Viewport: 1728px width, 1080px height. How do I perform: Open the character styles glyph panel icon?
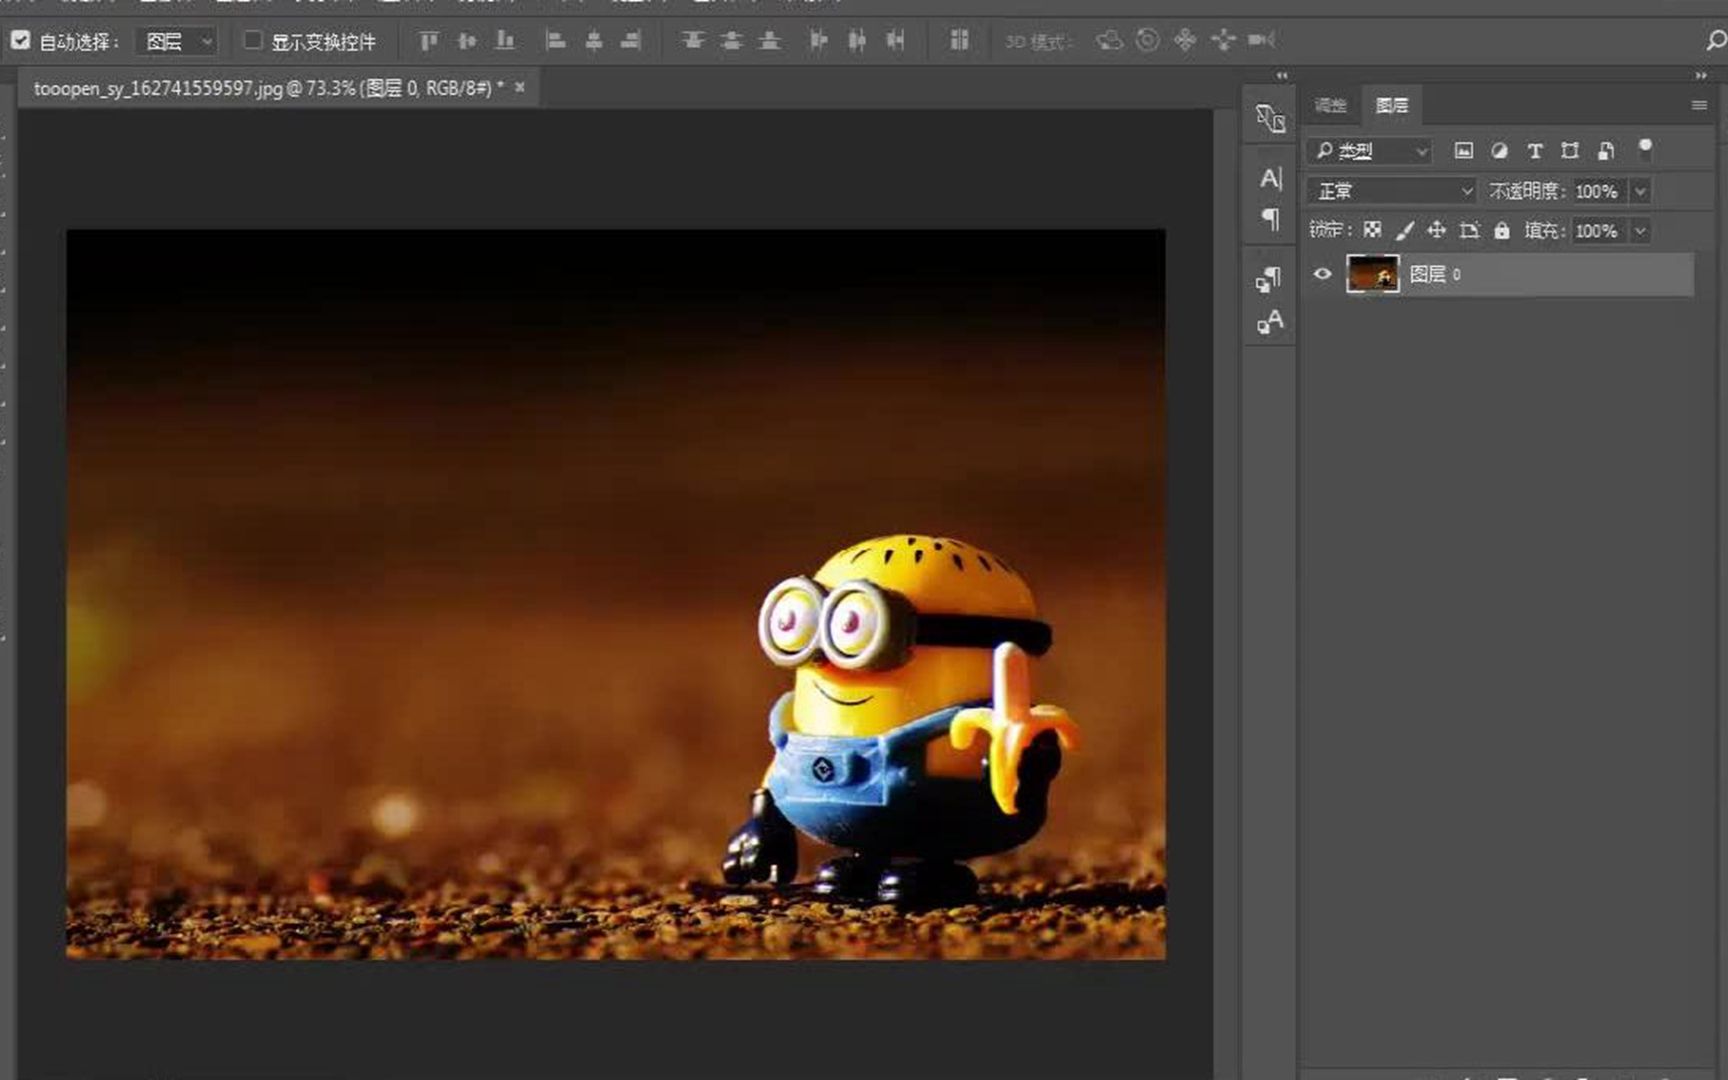[x=1270, y=119]
